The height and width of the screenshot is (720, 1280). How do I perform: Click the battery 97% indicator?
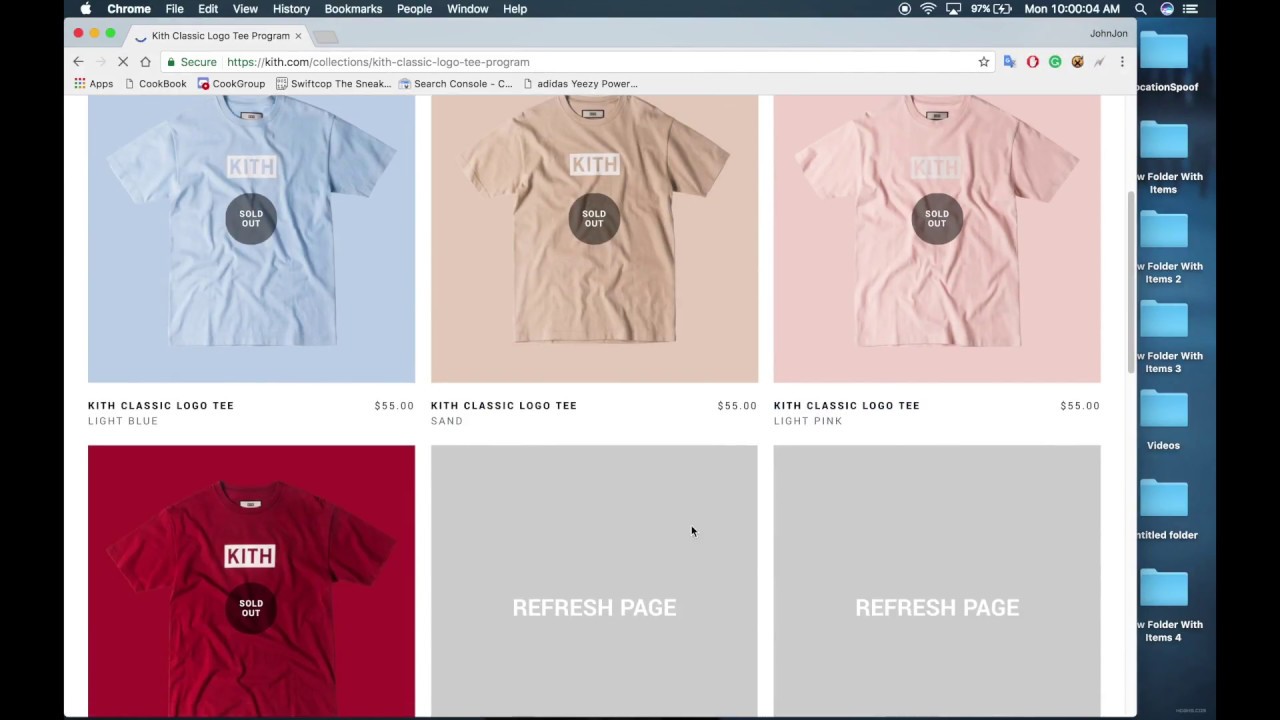(991, 9)
